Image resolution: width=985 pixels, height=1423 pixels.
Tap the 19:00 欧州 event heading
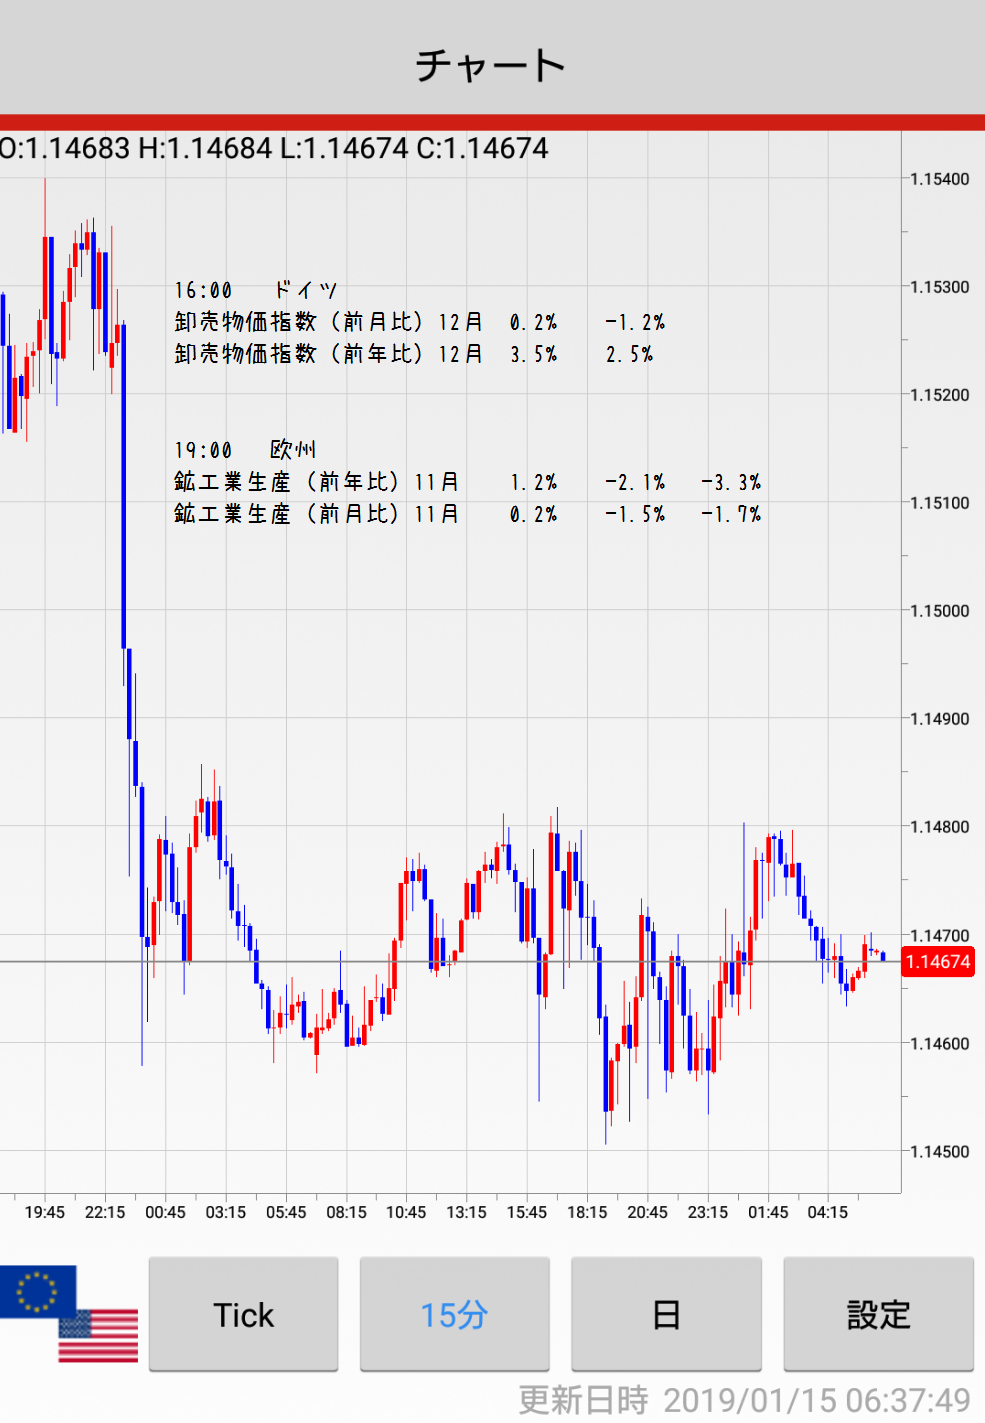pyautogui.click(x=245, y=450)
